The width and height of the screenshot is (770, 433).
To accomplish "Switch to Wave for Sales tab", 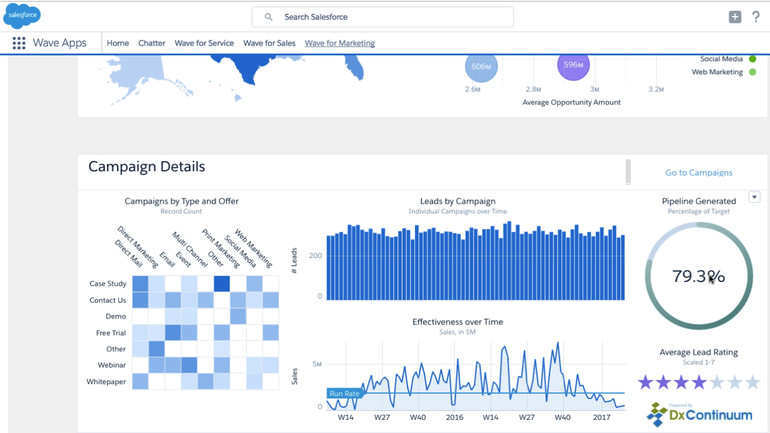I will coord(269,43).
